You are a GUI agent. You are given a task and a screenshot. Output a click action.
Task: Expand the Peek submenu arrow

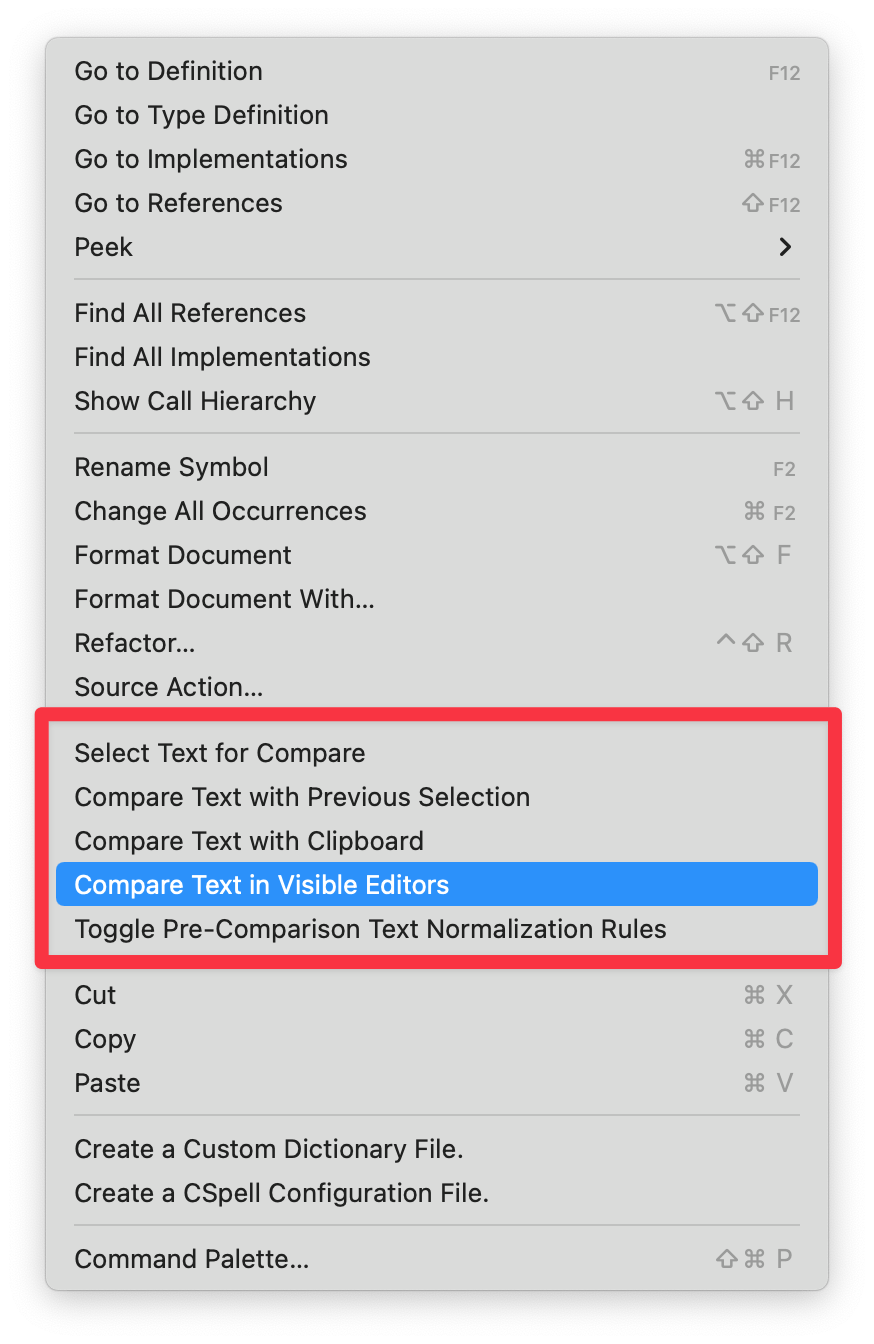click(x=785, y=247)
